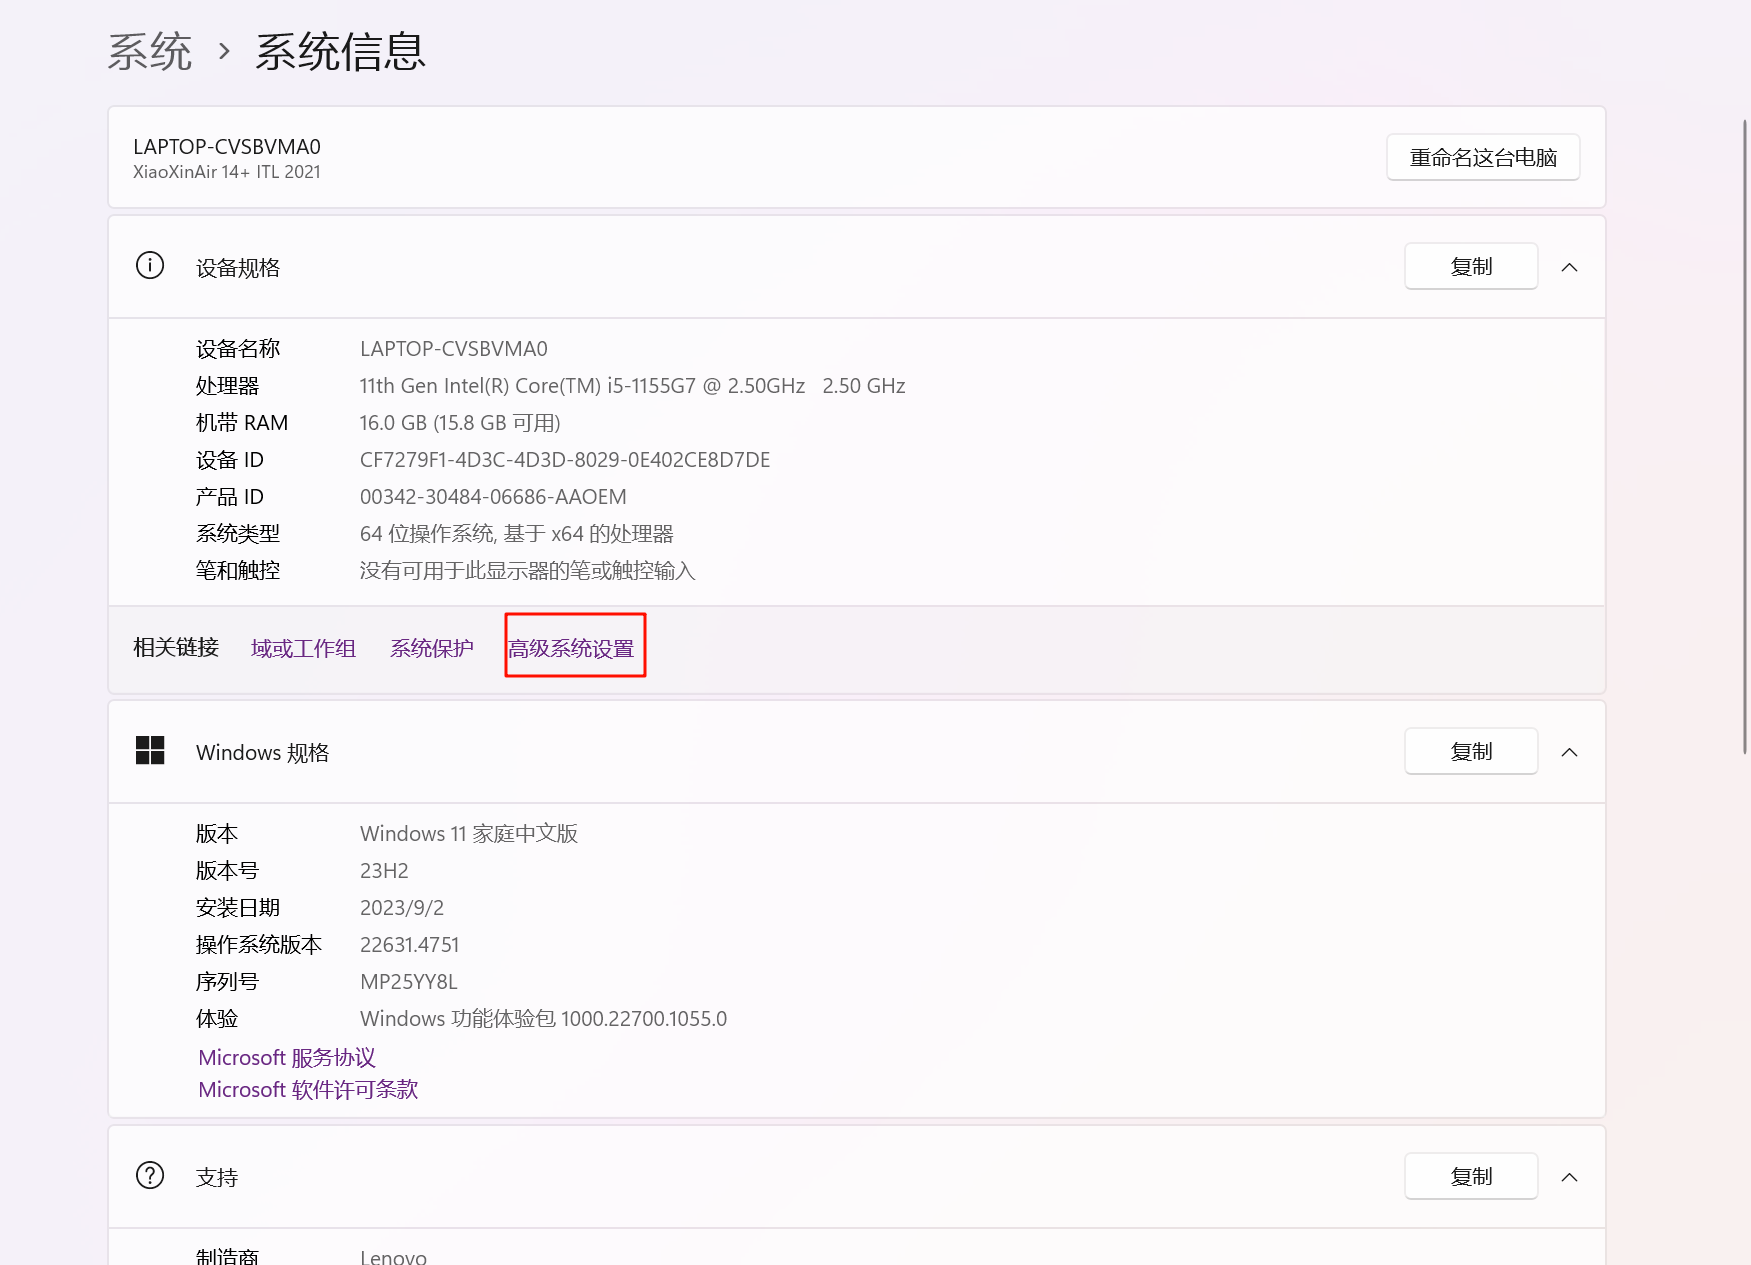Click the question mark icon beside 支持
Image resolution: width=1751 pixels, height=1265 pixels.
pyautogui.click(x=150, y=1175)
